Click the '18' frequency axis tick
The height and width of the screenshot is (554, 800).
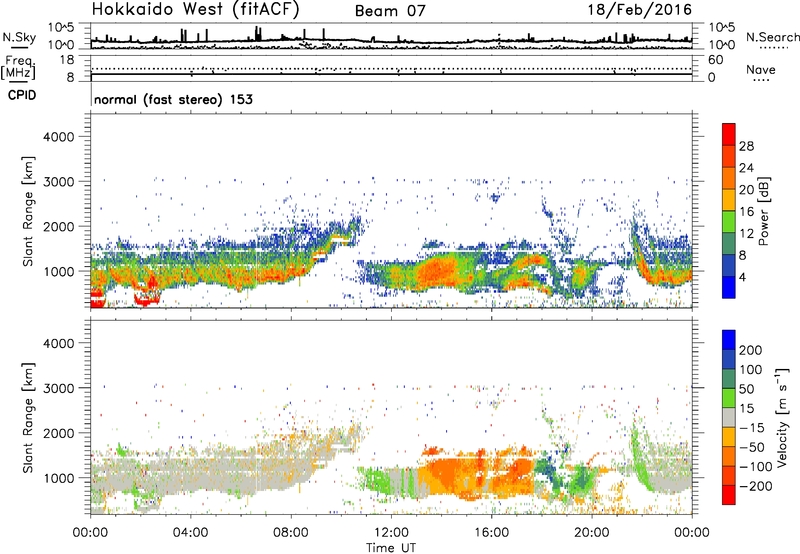67,60
